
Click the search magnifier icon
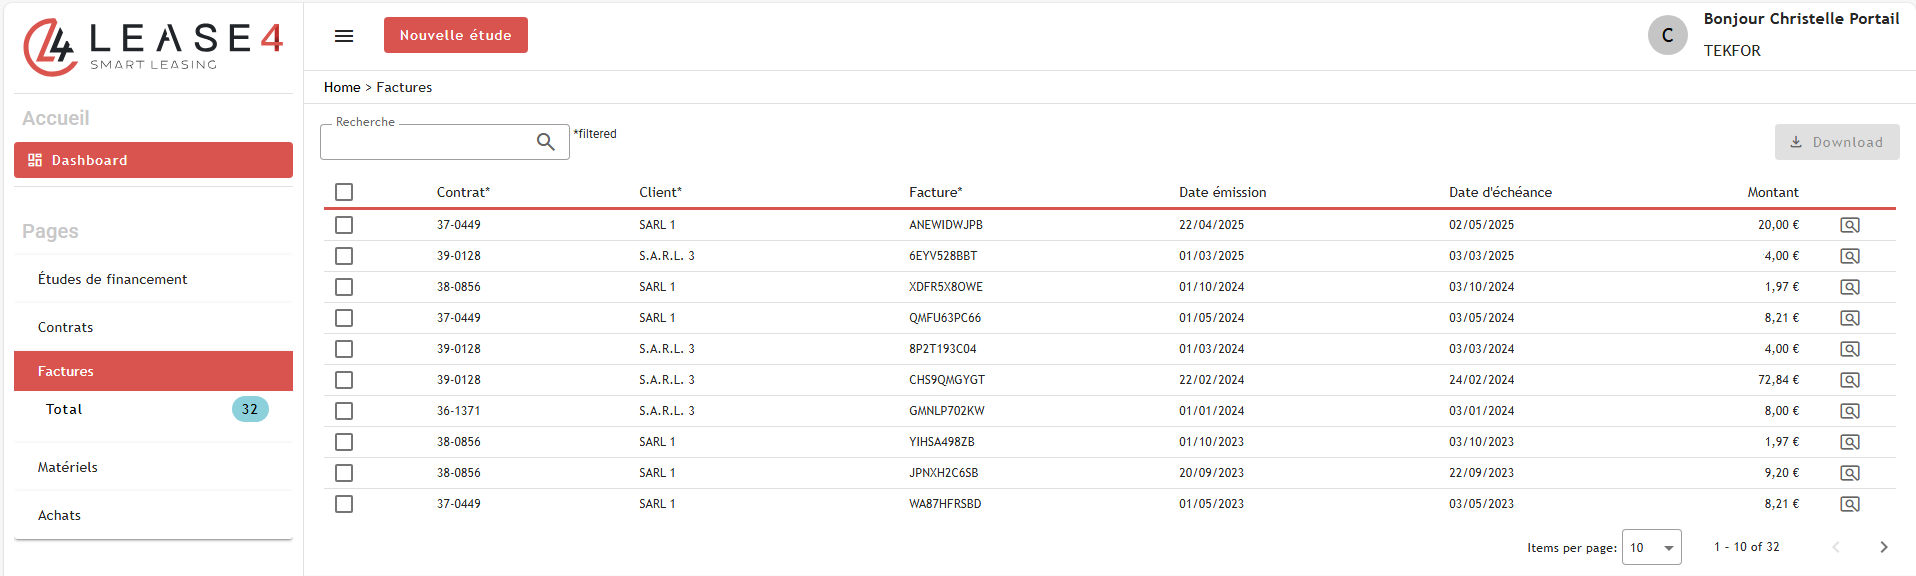point(545,142)
